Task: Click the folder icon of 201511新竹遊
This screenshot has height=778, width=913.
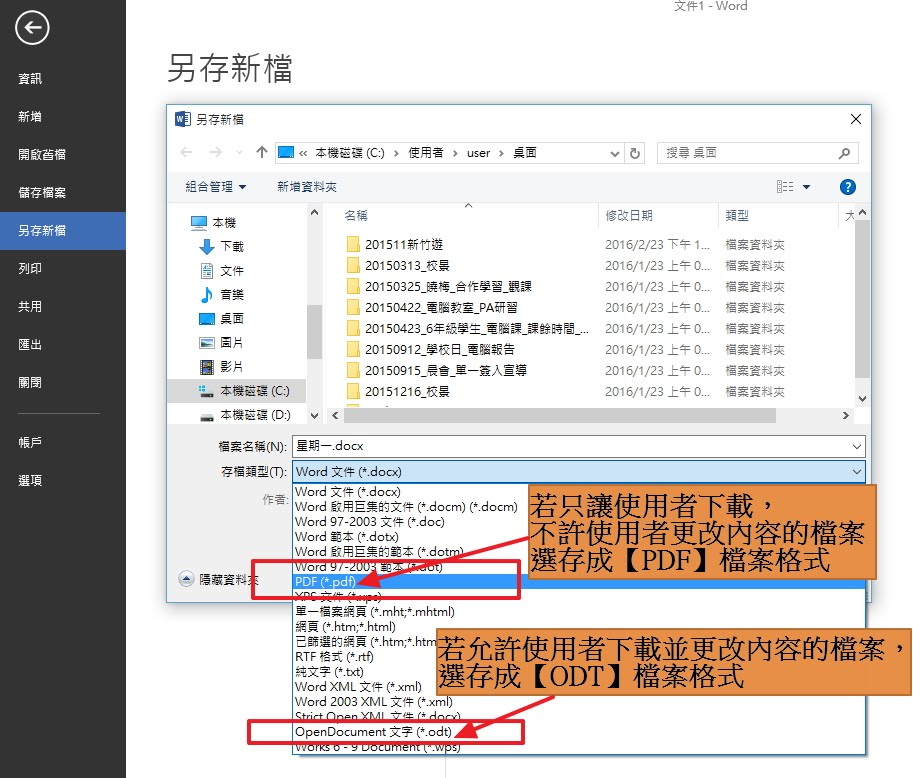Action: click(x=352, y=244)
